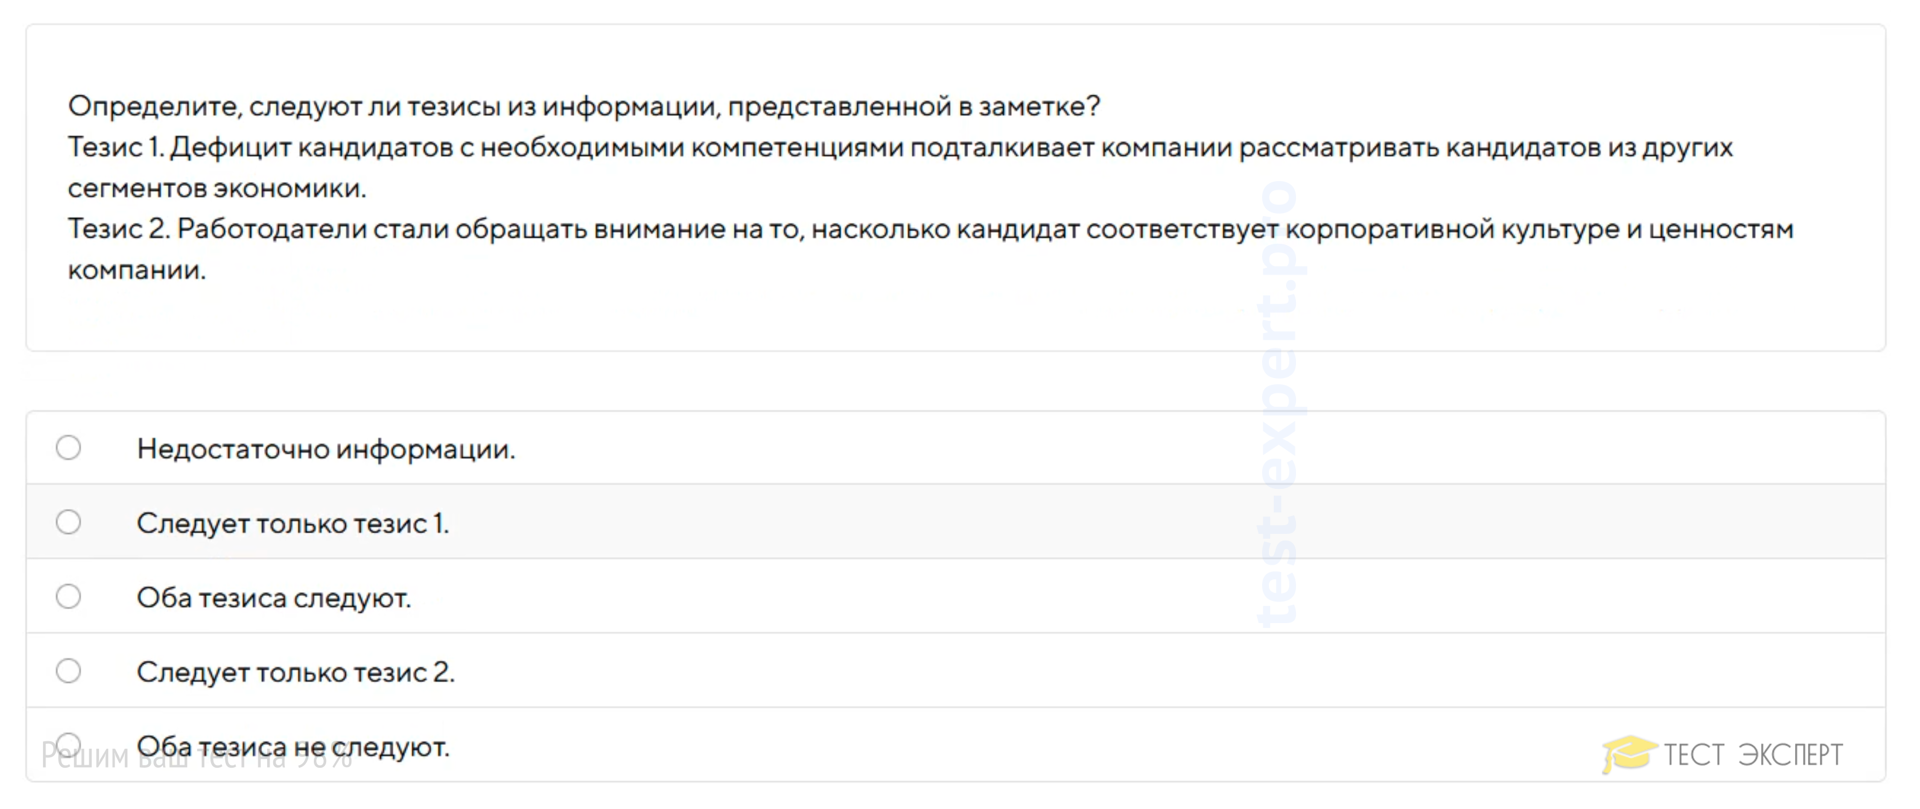Image resolution: width=1920 pixels, height=809 pixels.
Task: Click the "Оба тезиса не следуют." answer text
Action: coord(293,747)
